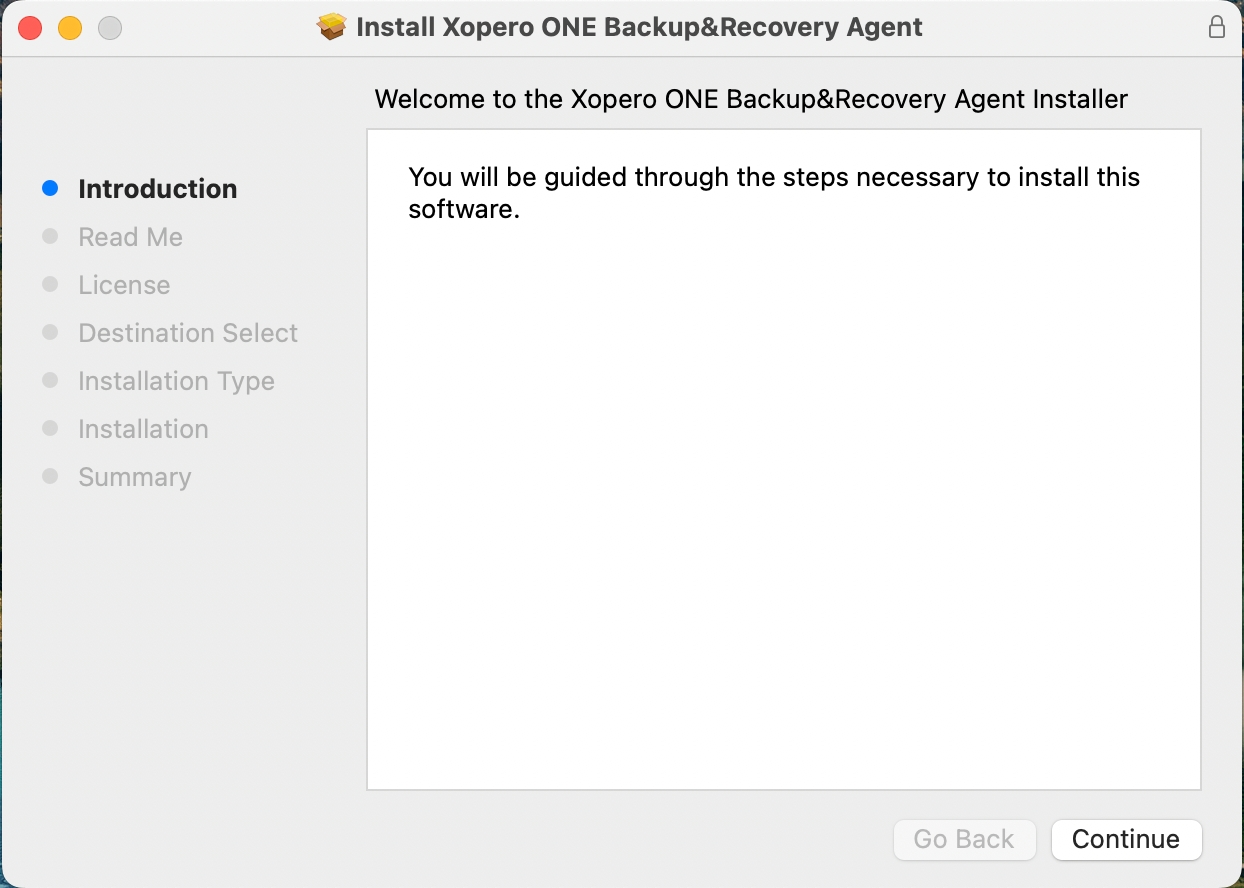This screenshot has width=1244, height=888.
Task: Select the Read Me step label
Action: [x=130, y=237]
